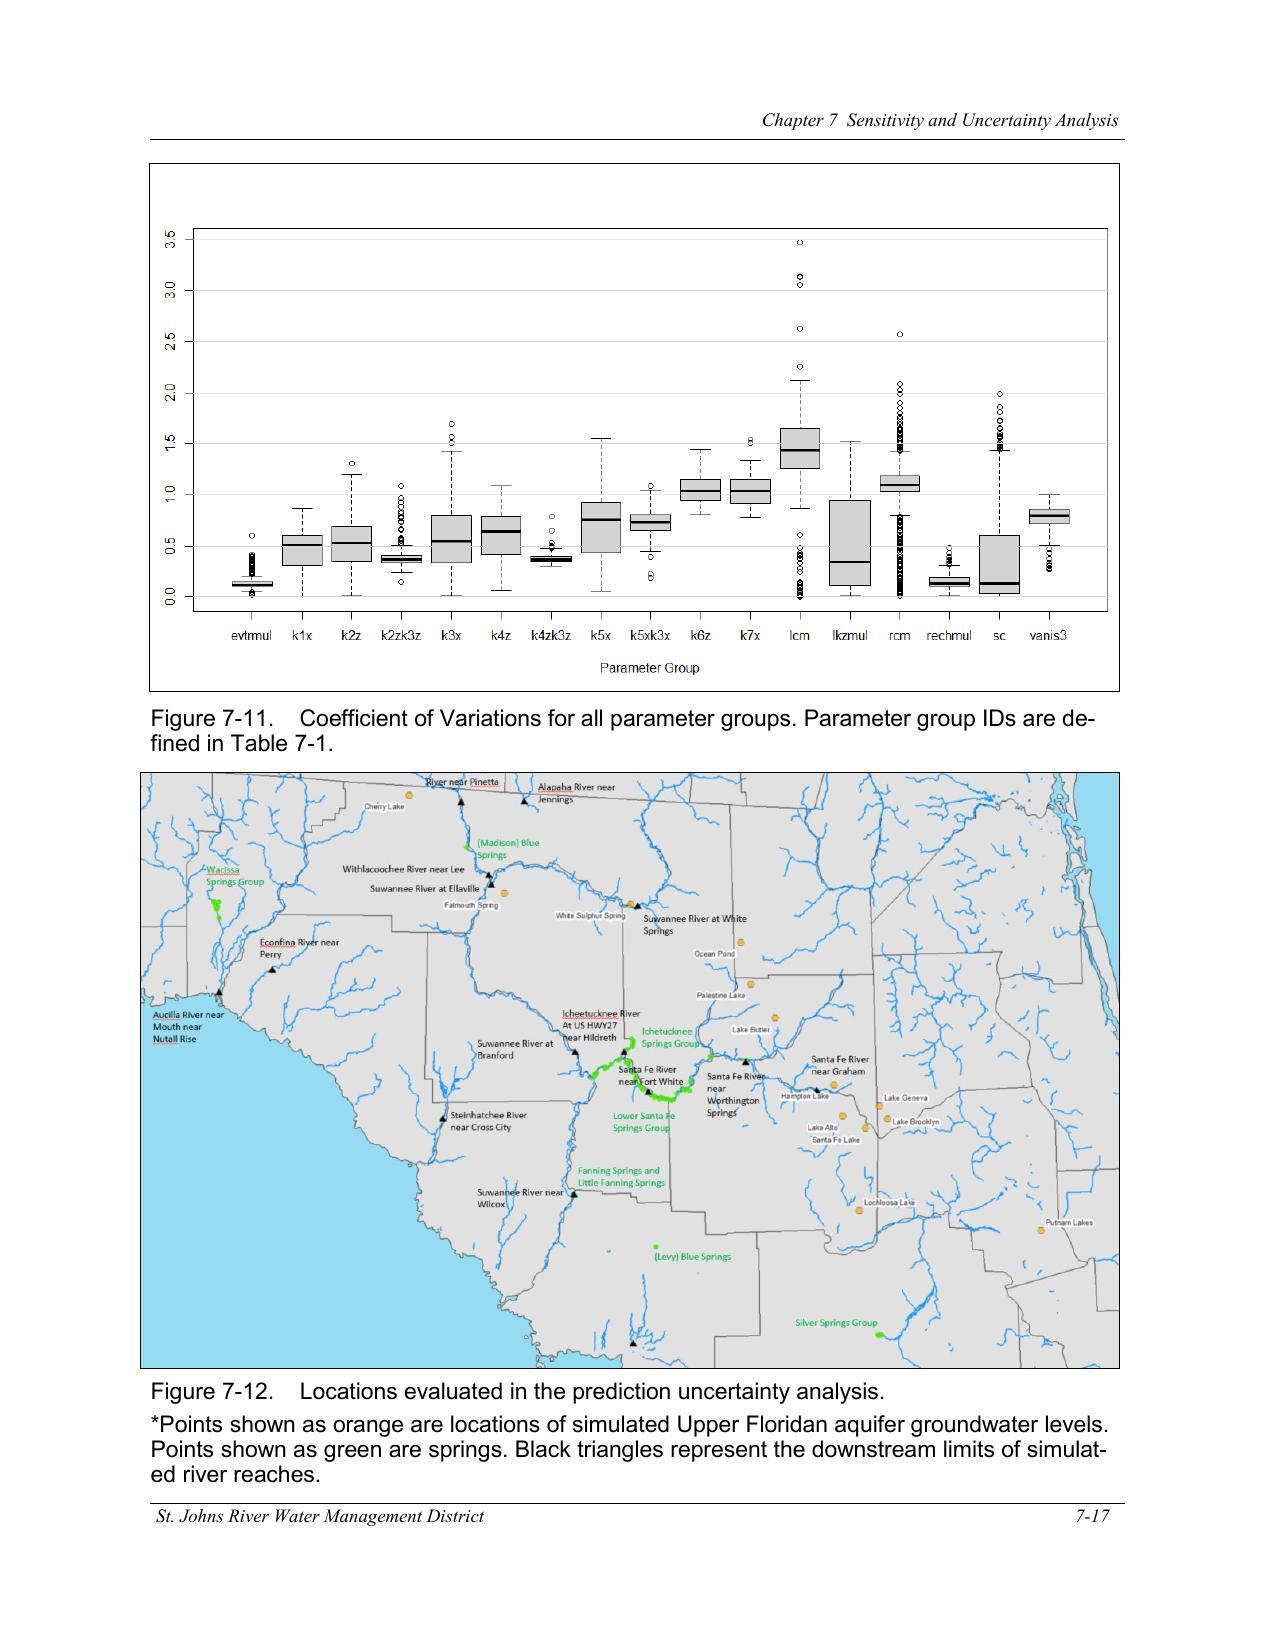Click the 'Lower Santa Fe Springs Group' label

click(643, 1122)
